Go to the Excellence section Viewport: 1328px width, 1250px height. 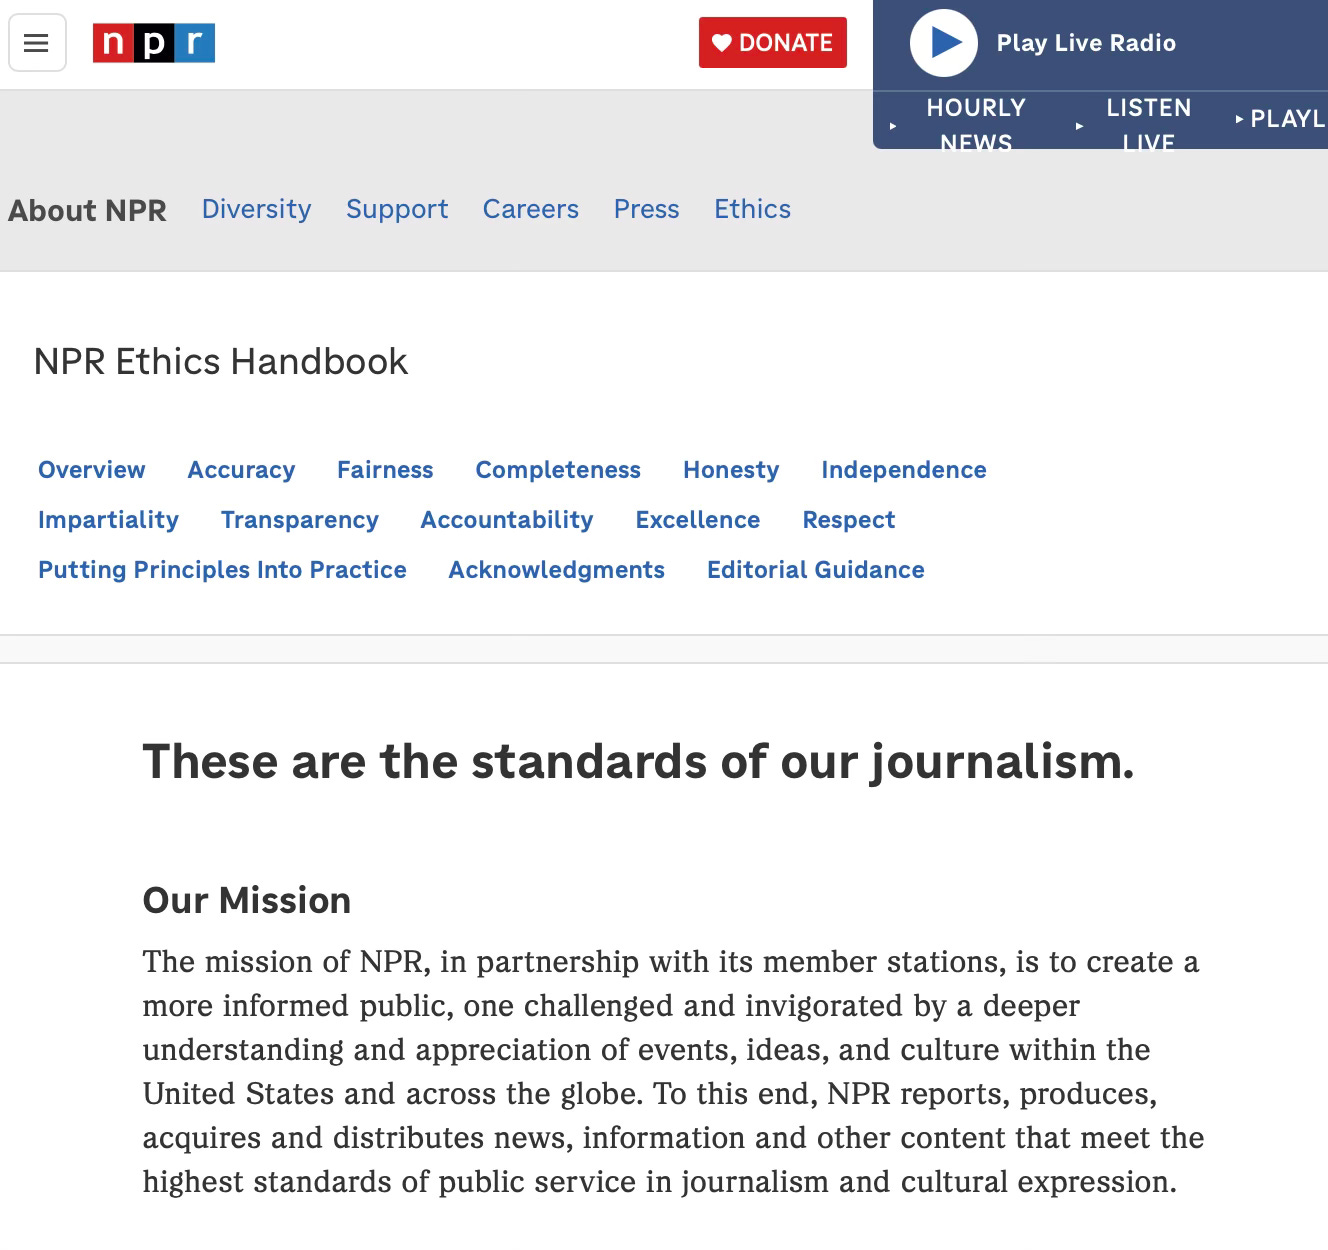698,520
